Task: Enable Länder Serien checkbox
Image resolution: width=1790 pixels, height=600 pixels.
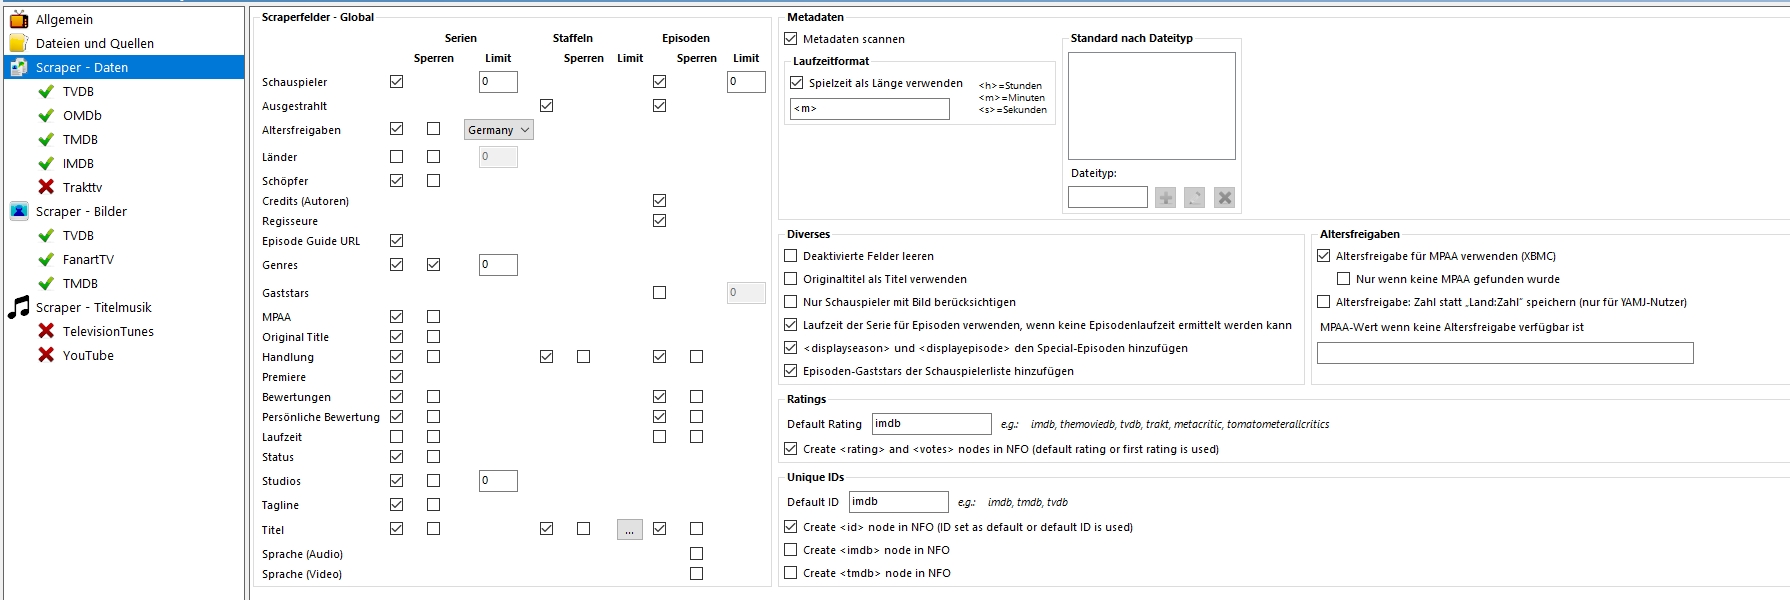Action: click(x=397, y=157)
